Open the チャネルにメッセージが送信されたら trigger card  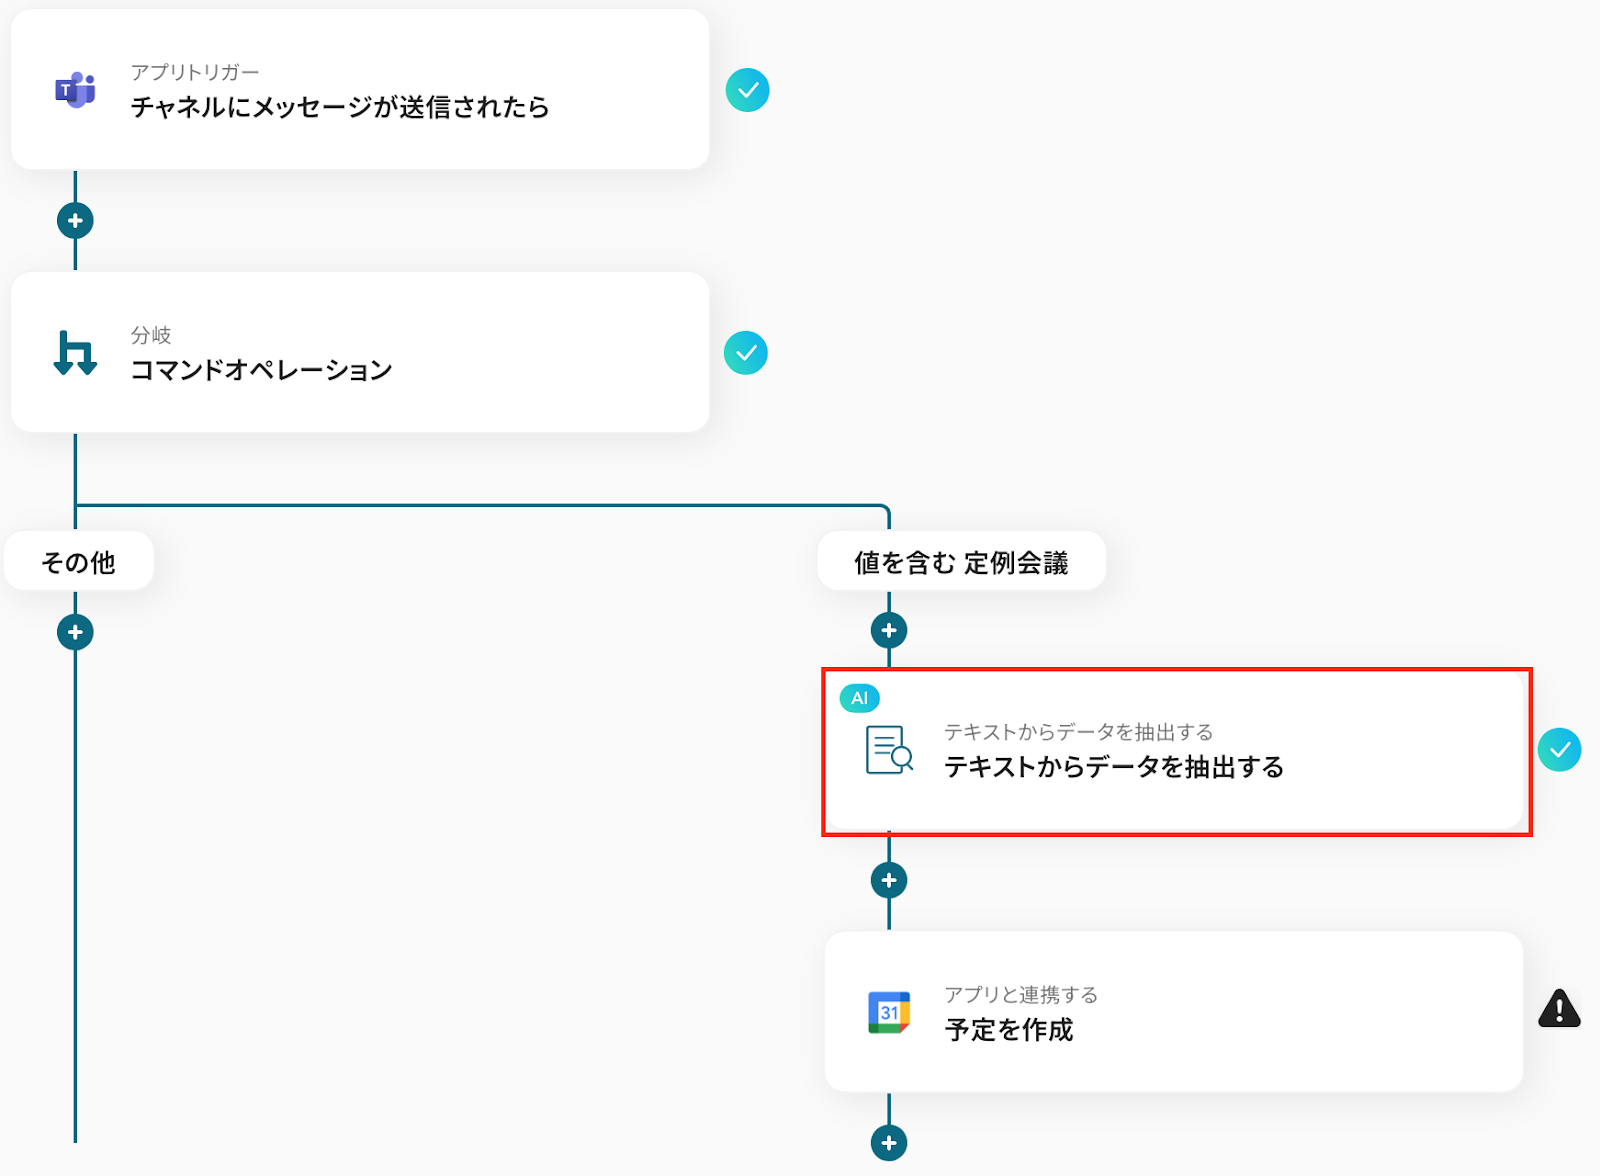click(x=360, y=90)
